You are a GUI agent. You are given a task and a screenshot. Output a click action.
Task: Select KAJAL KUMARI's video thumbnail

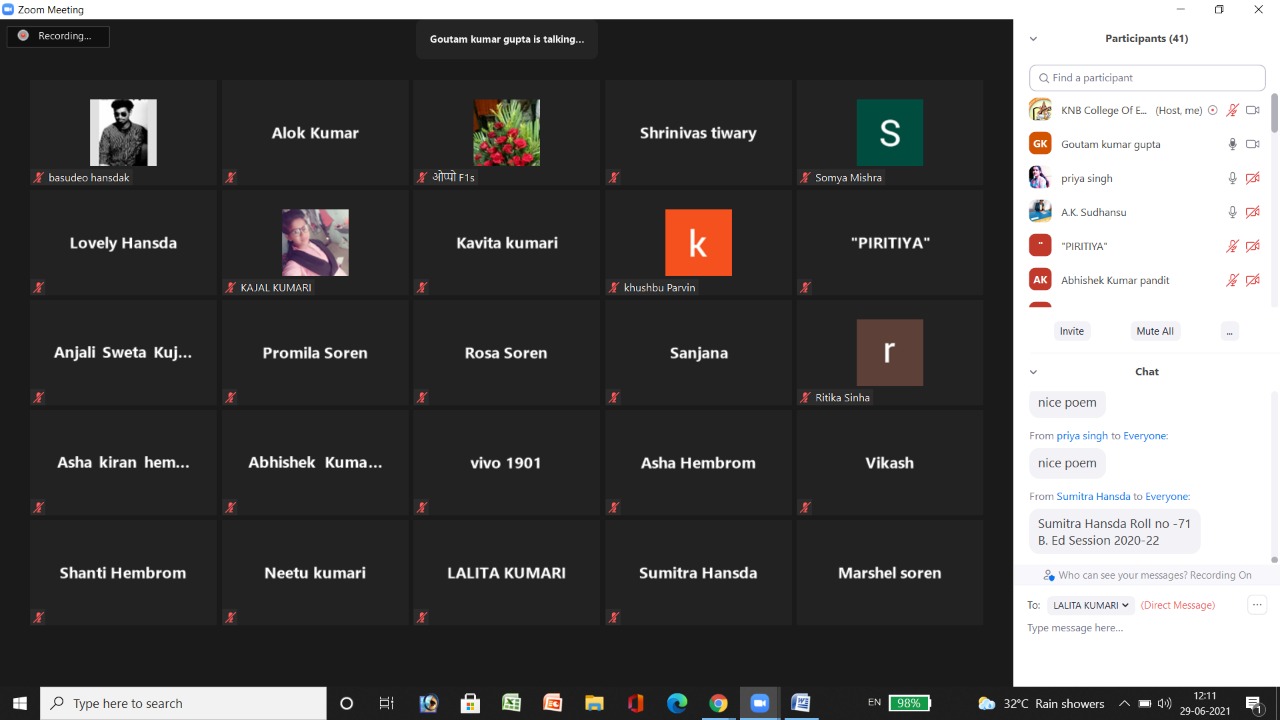[x=315, y=242]
